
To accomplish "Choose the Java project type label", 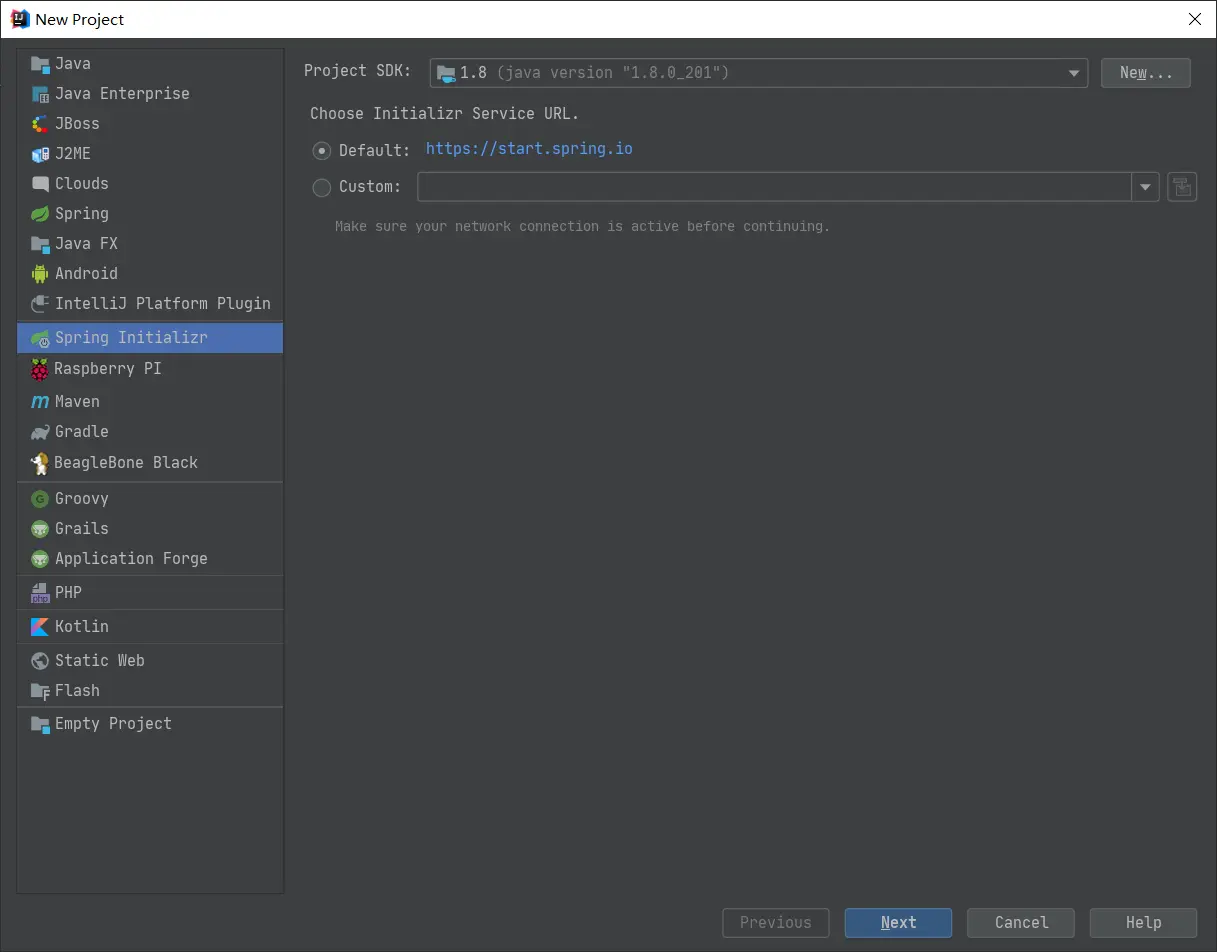I will click(x=73, y=64).
